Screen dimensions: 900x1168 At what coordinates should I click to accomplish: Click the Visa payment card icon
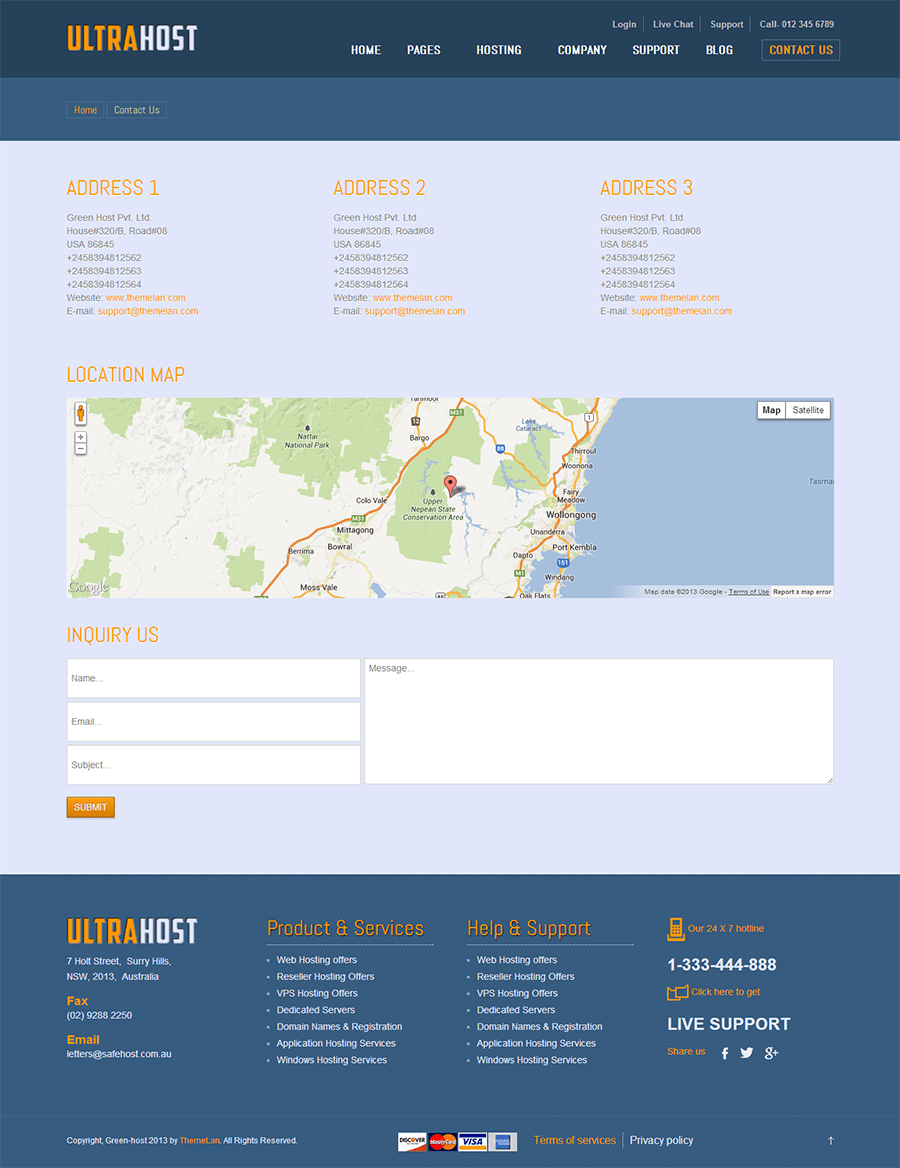click(472, 1140)
